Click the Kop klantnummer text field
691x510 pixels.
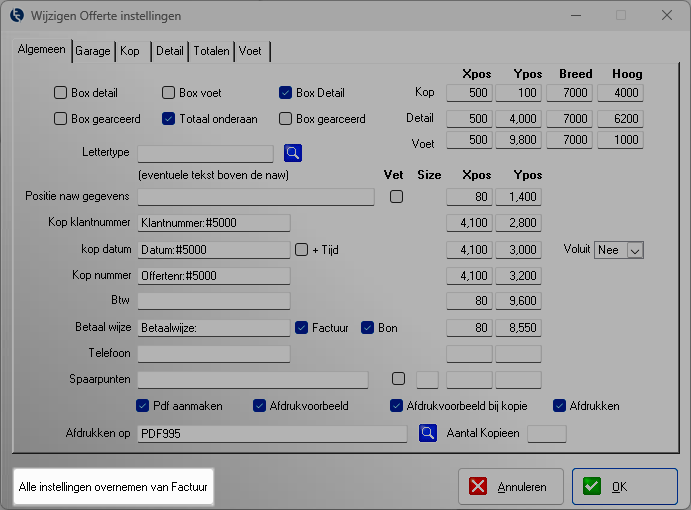coord(213,222)
